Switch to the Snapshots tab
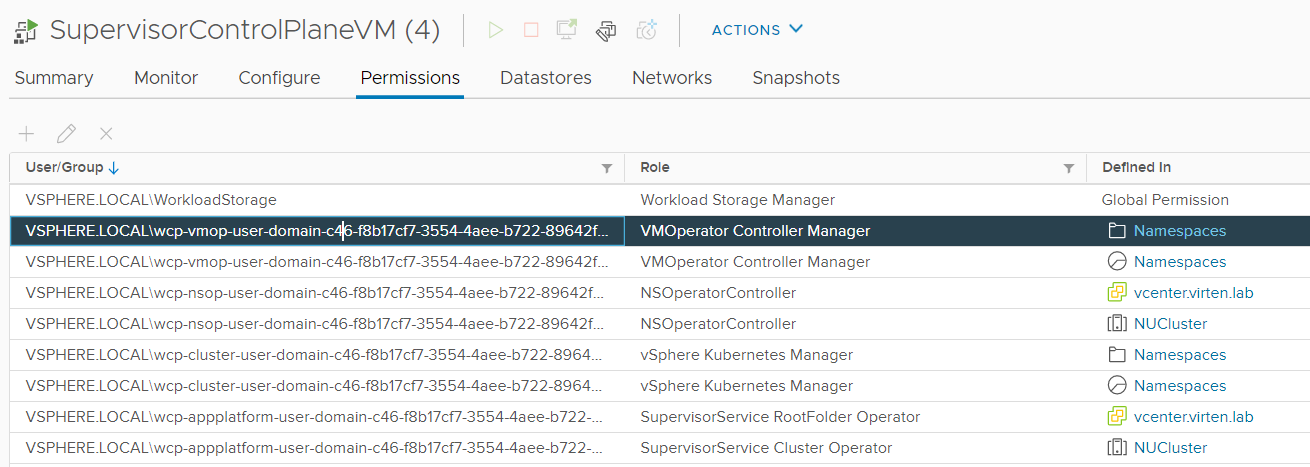Image resolution: width=1310 pixels, height=467 pixels. 796,78
